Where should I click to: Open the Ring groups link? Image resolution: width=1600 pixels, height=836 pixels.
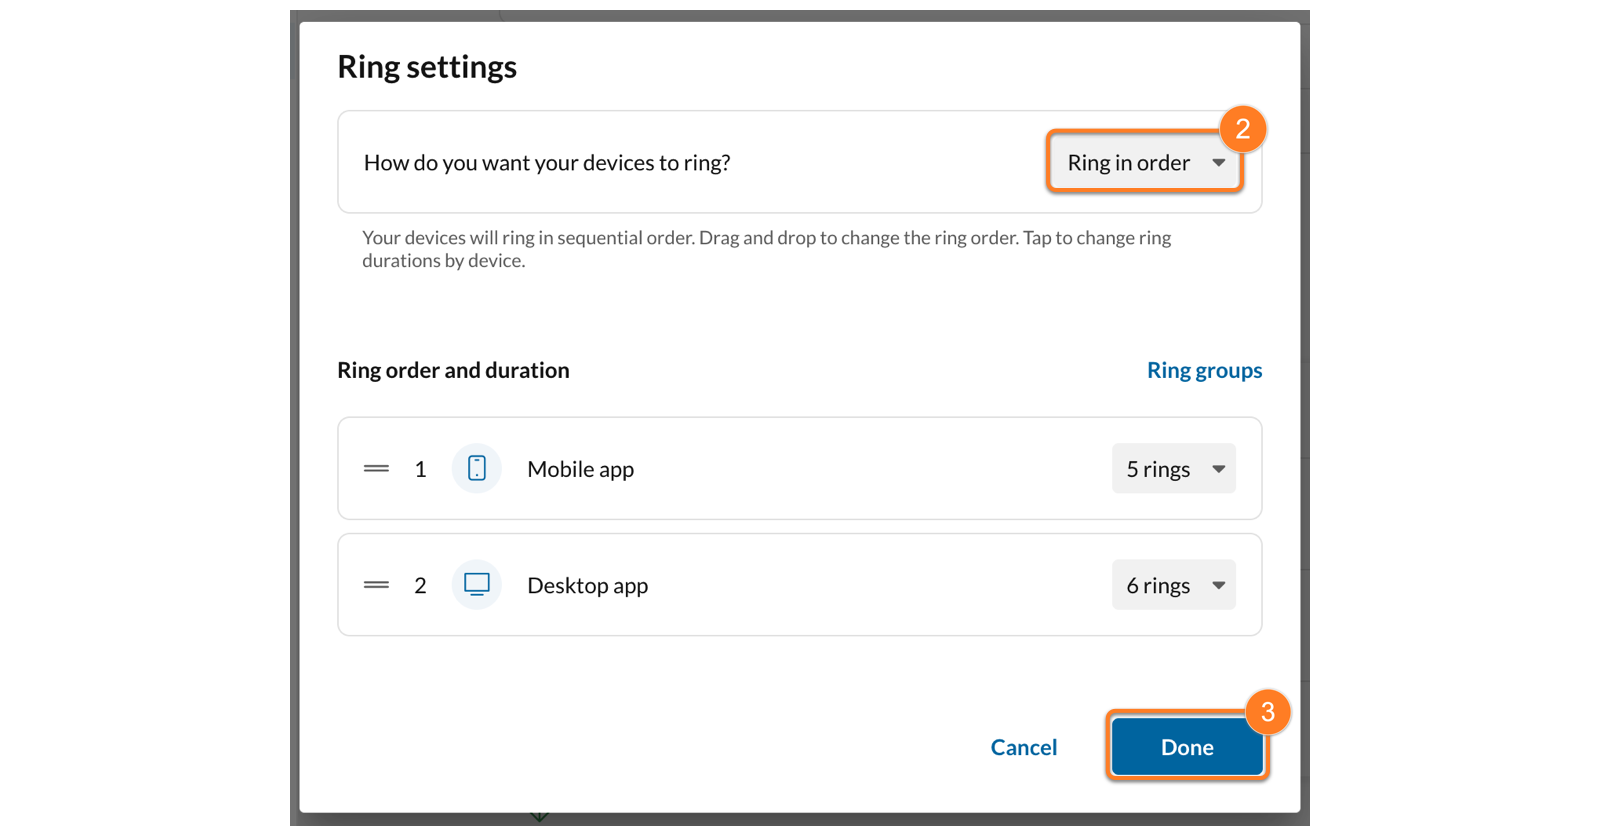1204,370
